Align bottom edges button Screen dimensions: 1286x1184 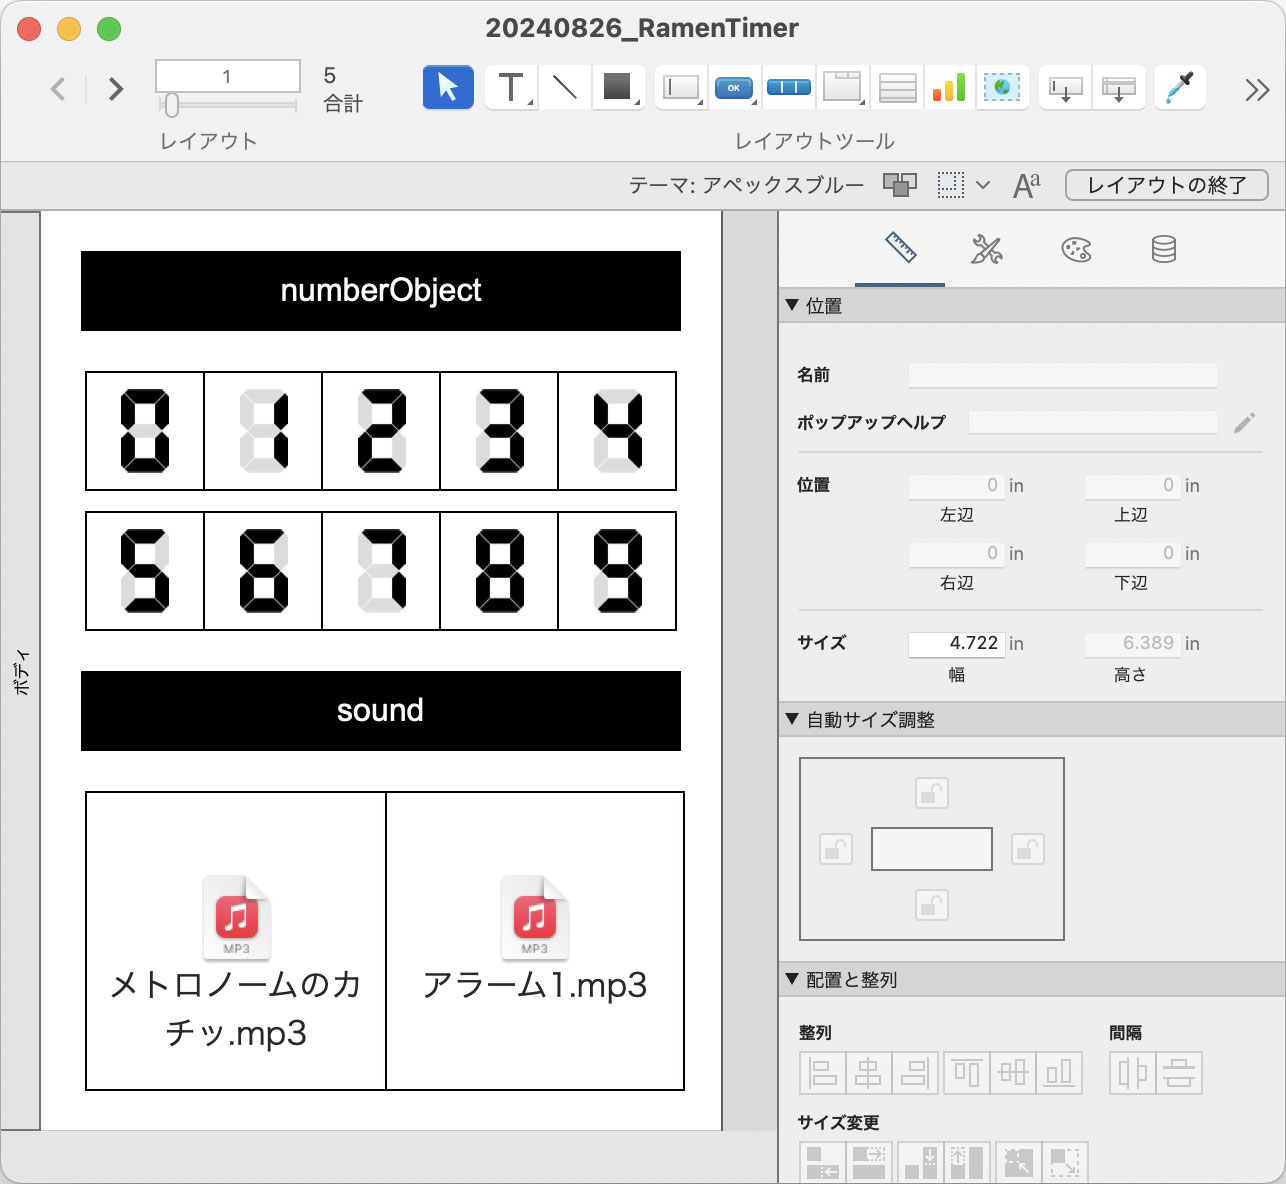coord(1059,1073)
